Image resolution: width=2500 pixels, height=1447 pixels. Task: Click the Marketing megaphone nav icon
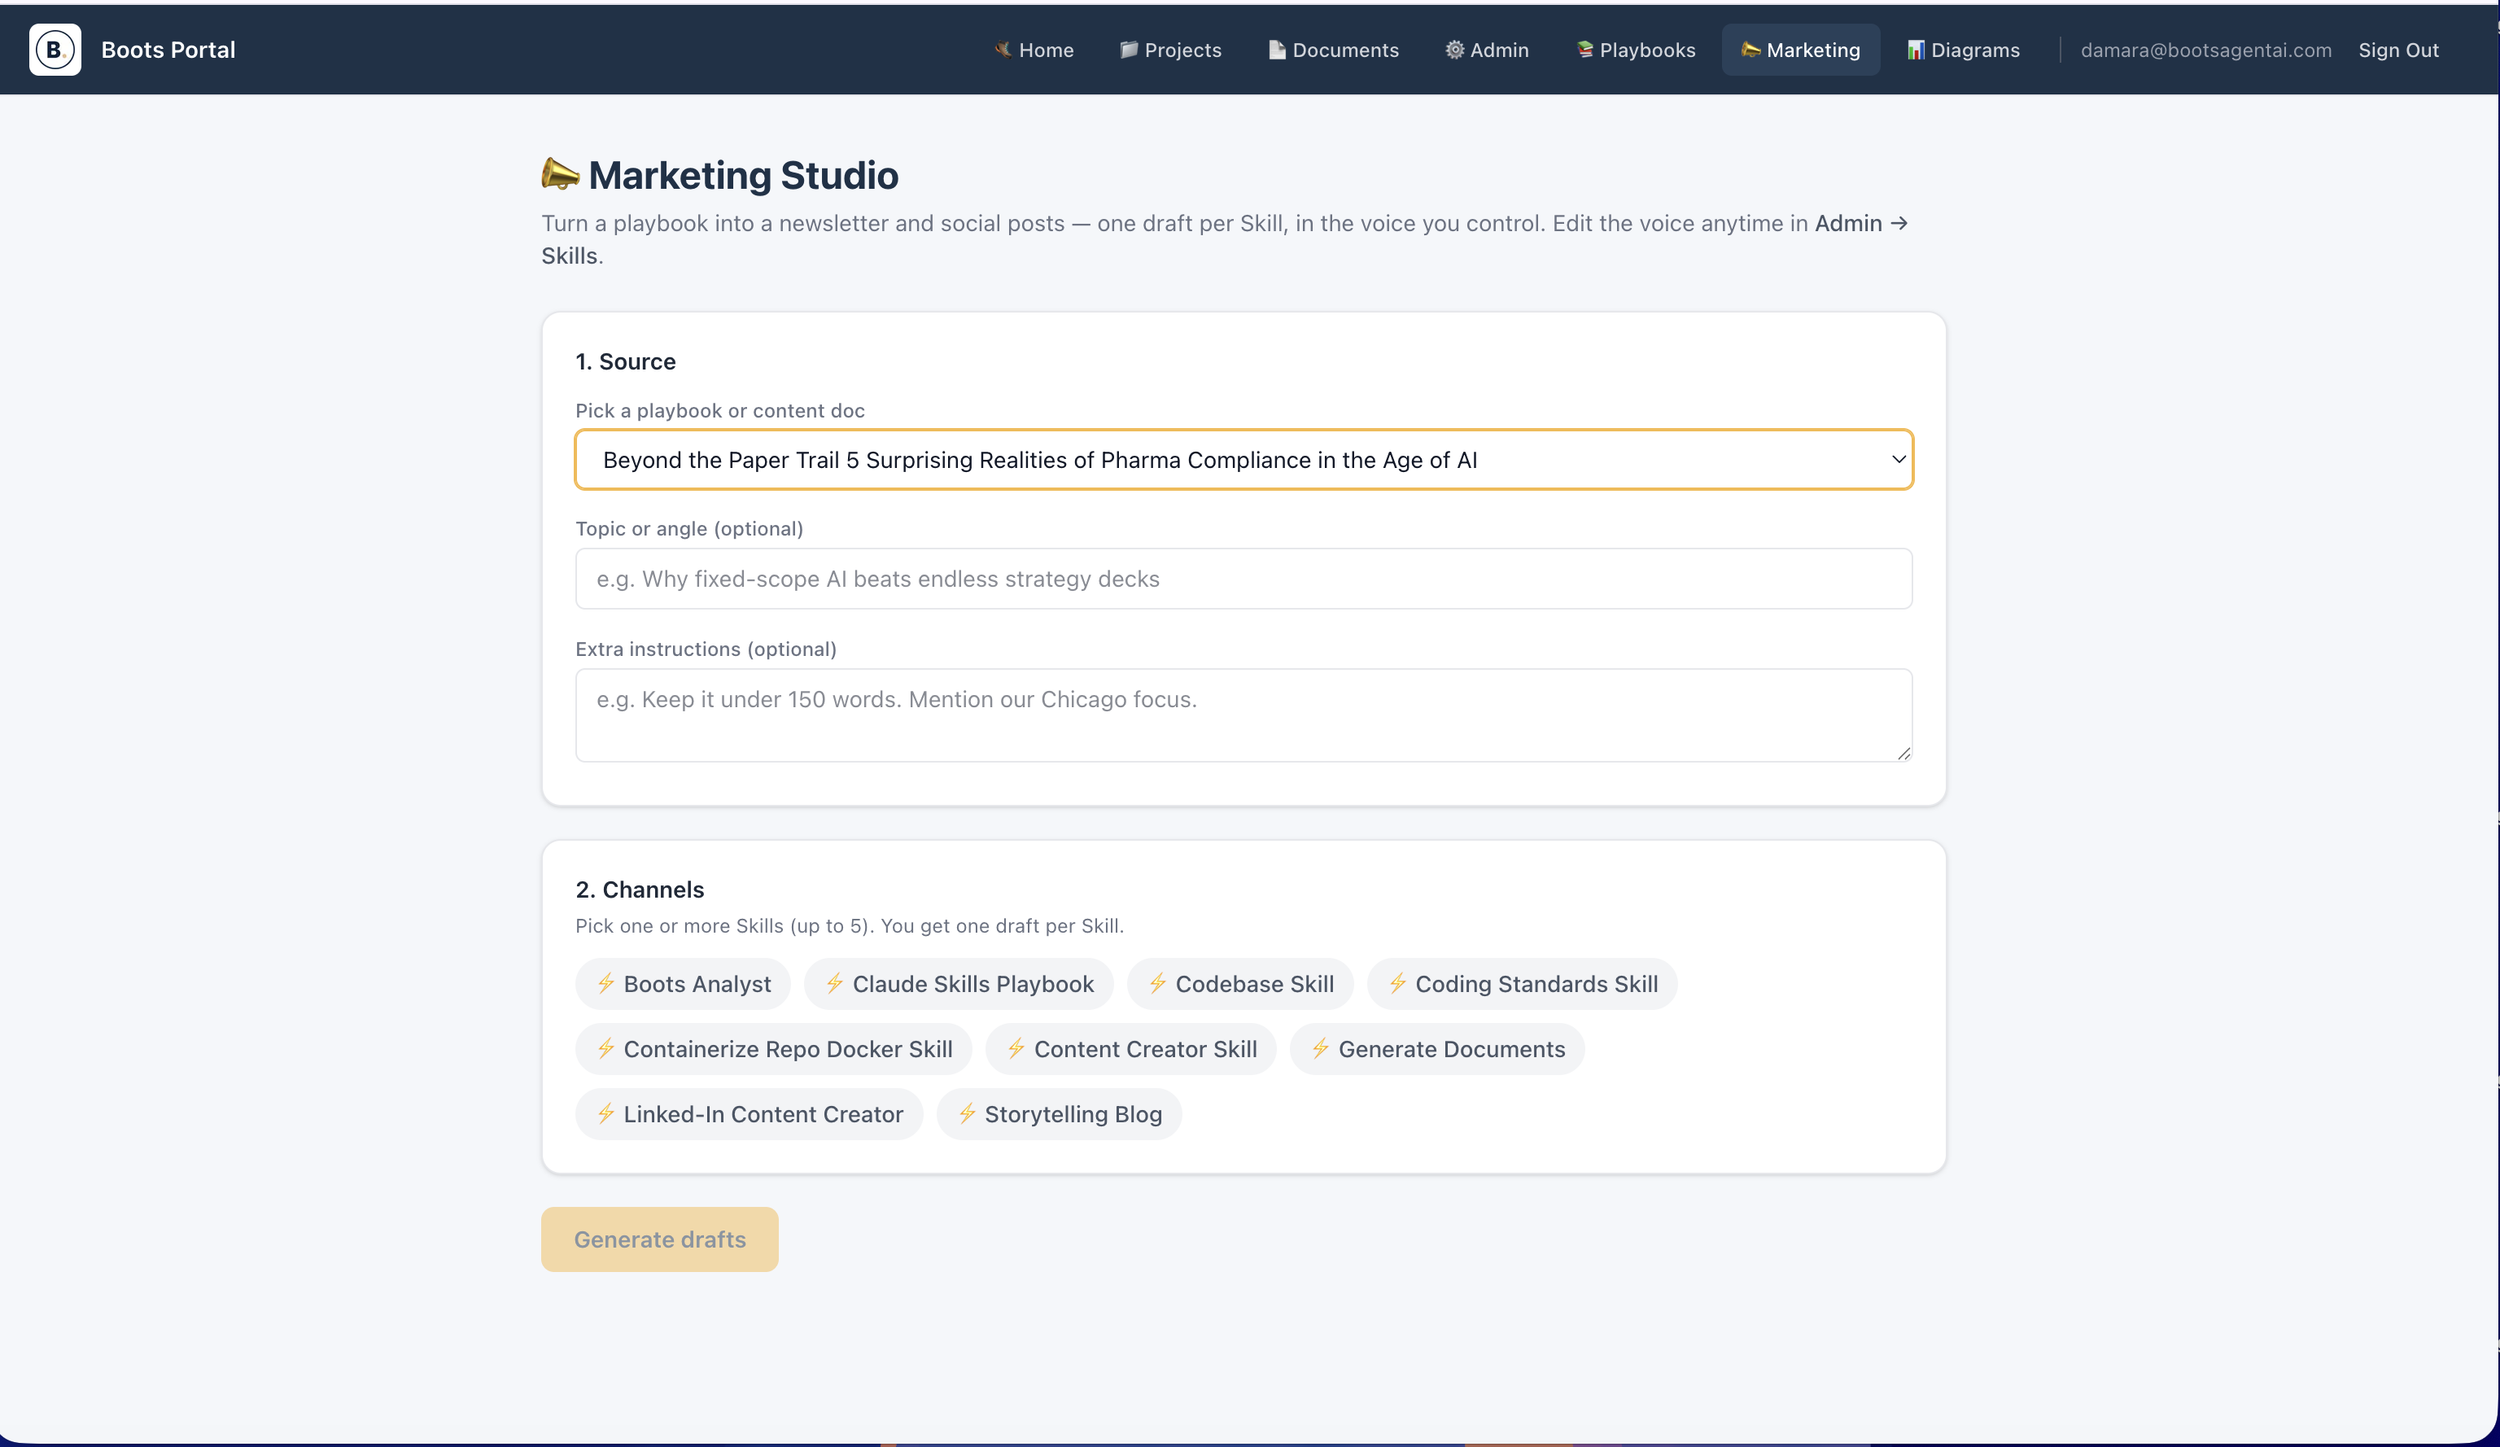(1751, 50)
